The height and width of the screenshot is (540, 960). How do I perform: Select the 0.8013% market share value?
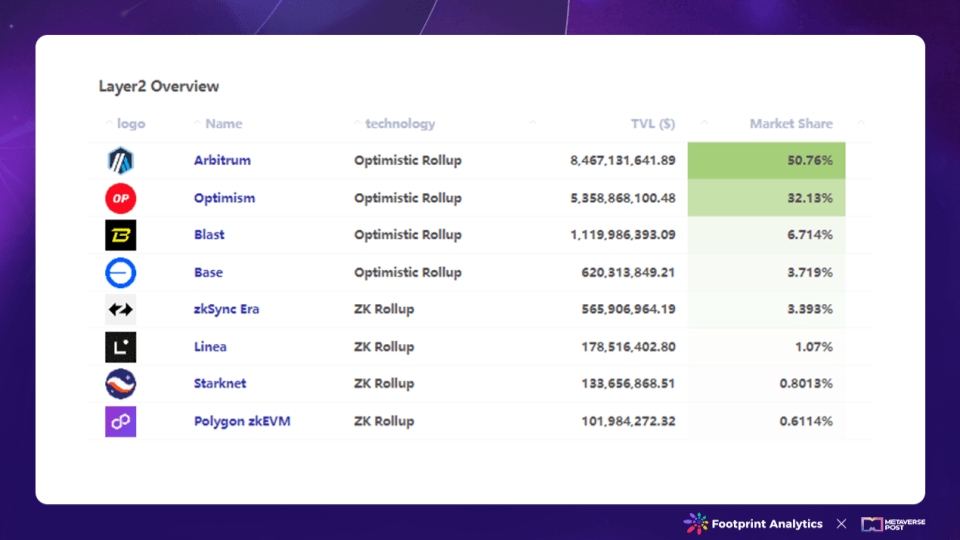[x=806, y=384]
